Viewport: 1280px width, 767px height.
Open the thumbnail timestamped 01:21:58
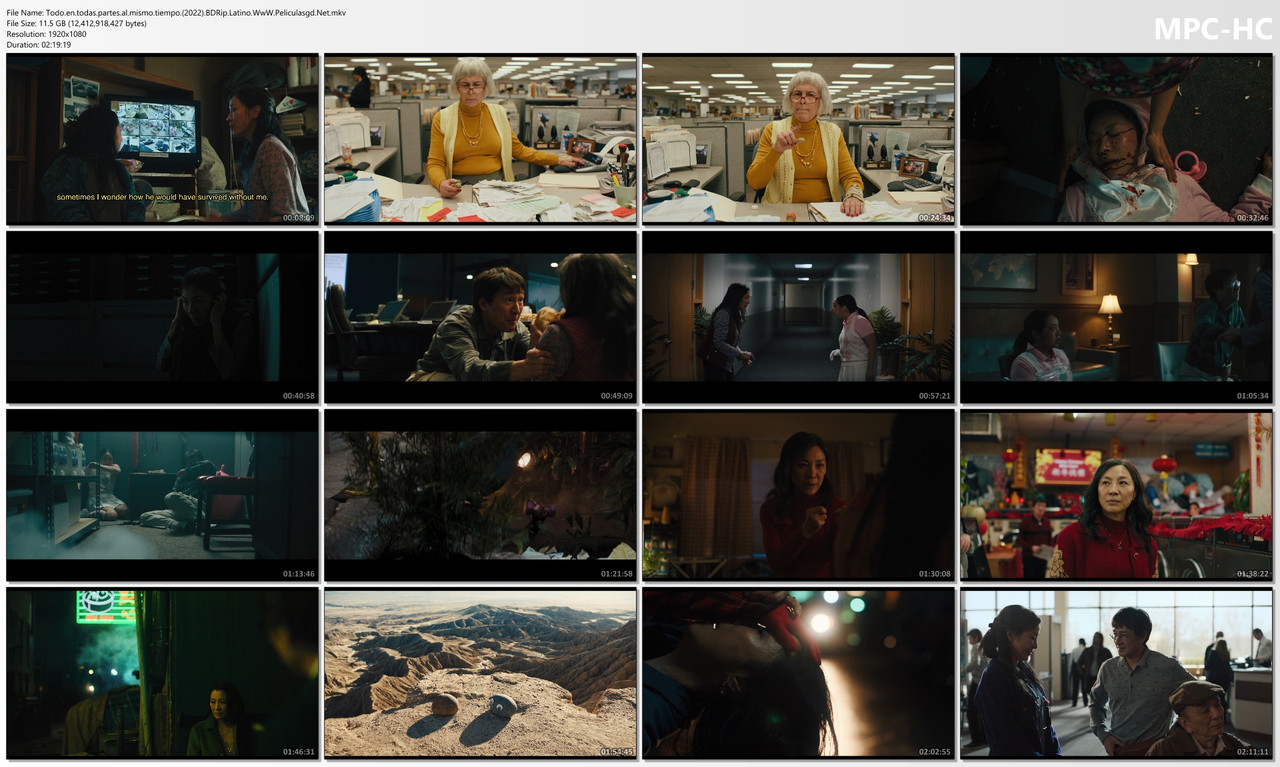pos(480,495)
